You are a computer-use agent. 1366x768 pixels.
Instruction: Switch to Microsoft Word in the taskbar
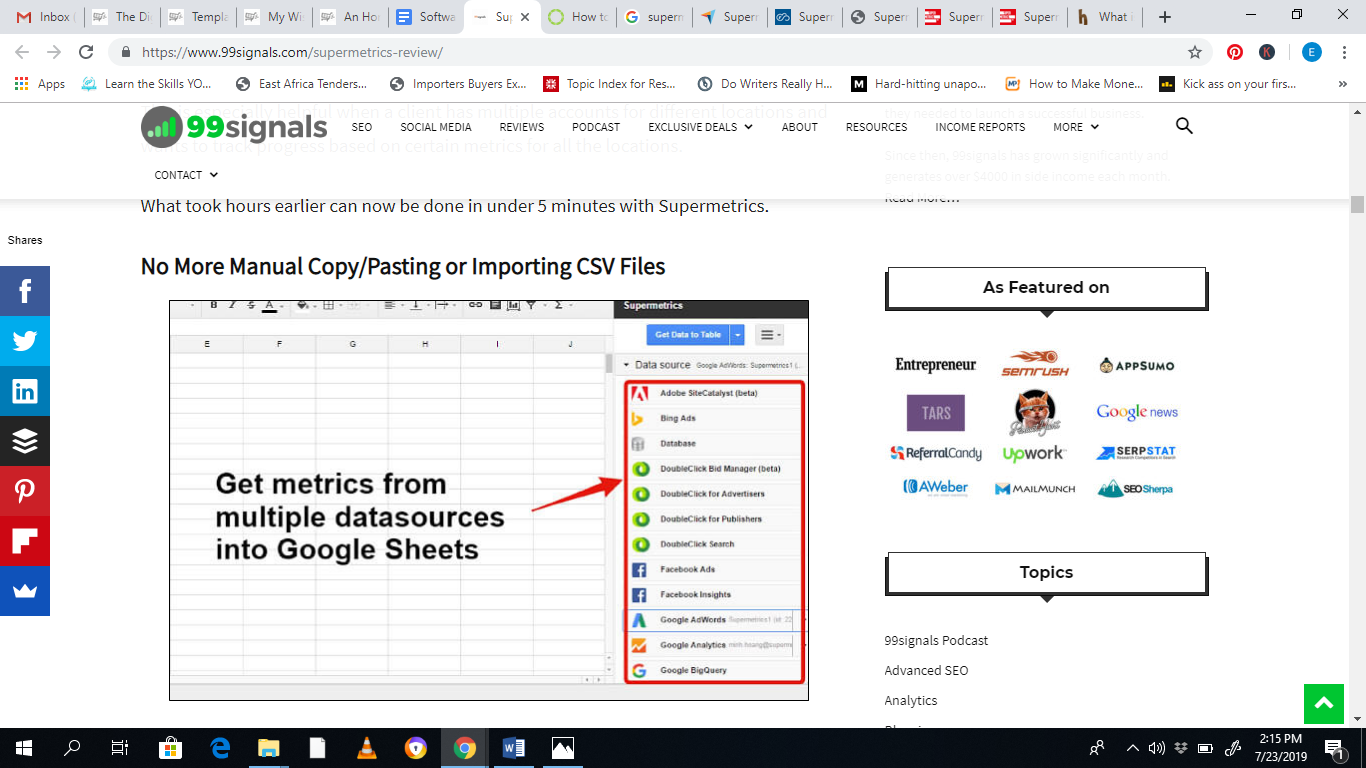pyautogui.click(x=514, y=748)
